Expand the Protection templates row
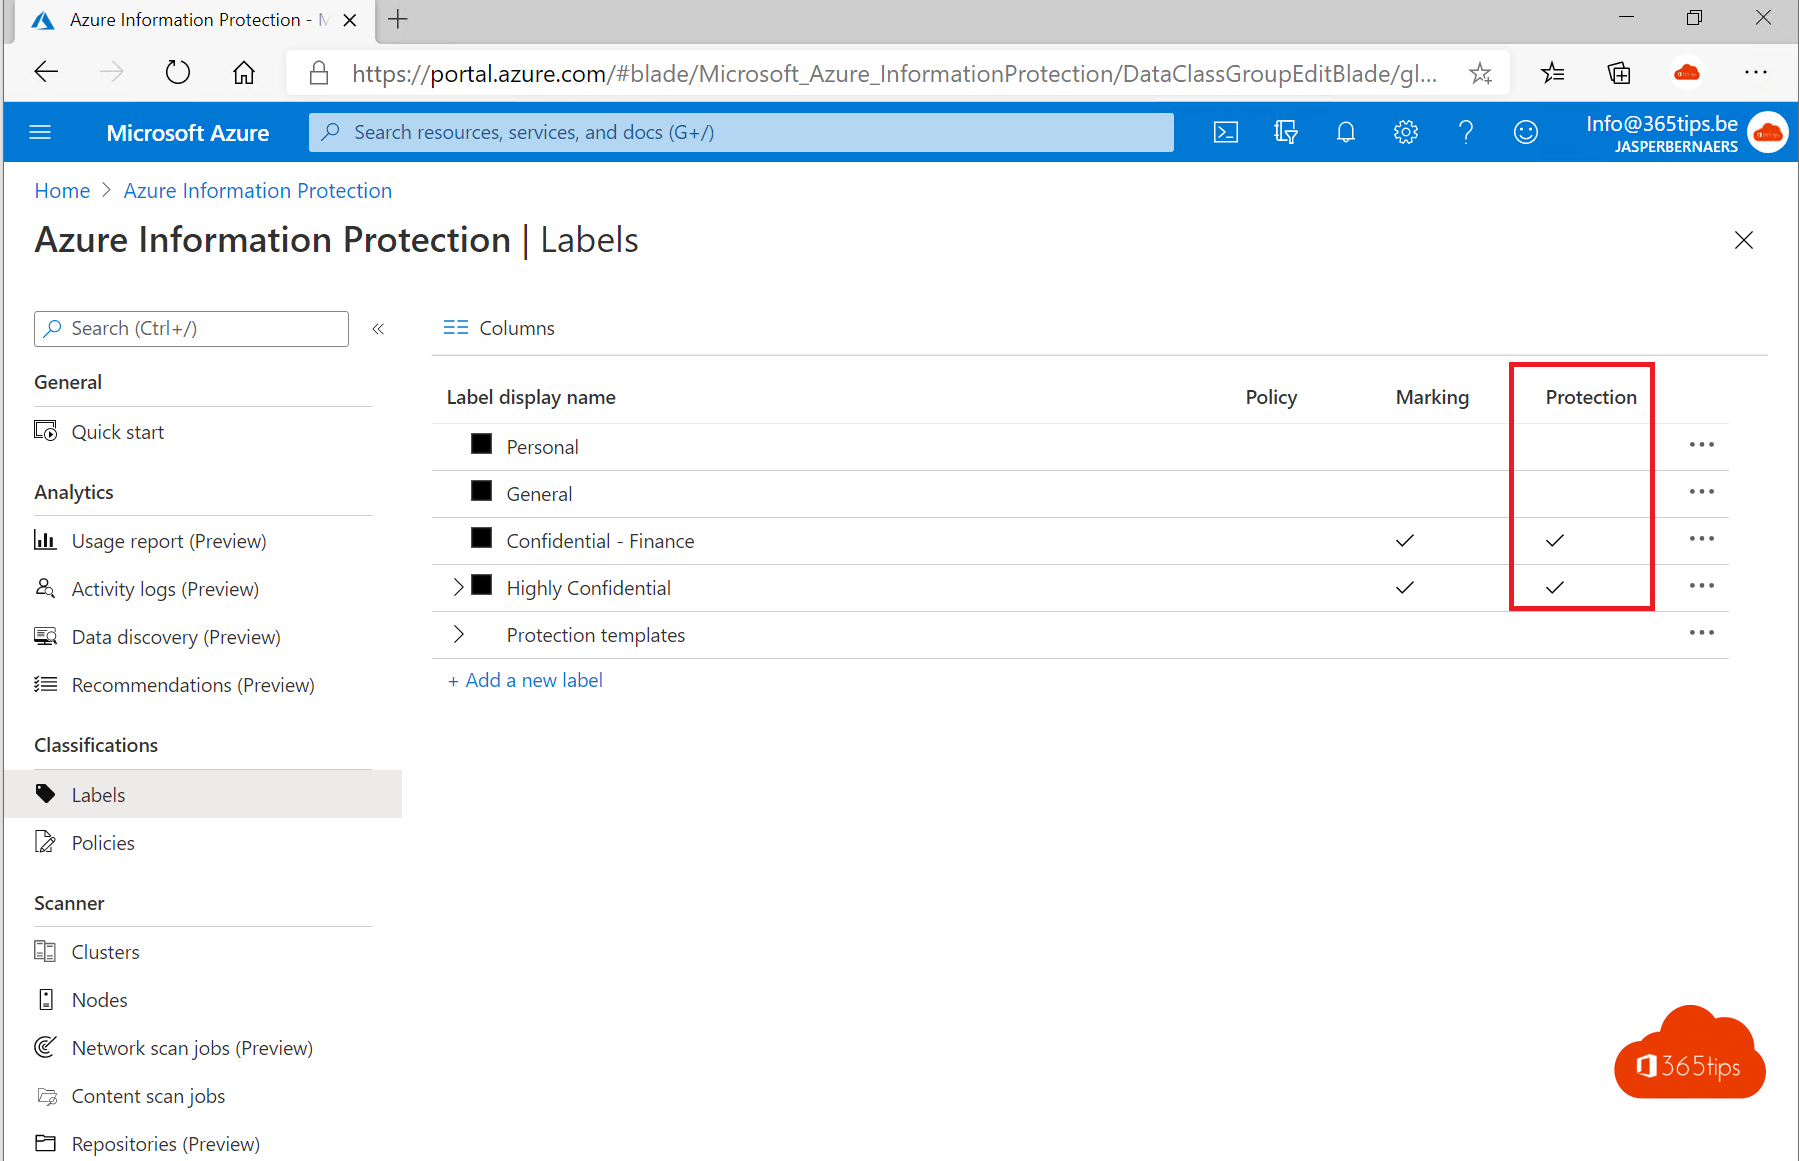This screenshot has height=1161, width=1799. [x=458, y=634]
